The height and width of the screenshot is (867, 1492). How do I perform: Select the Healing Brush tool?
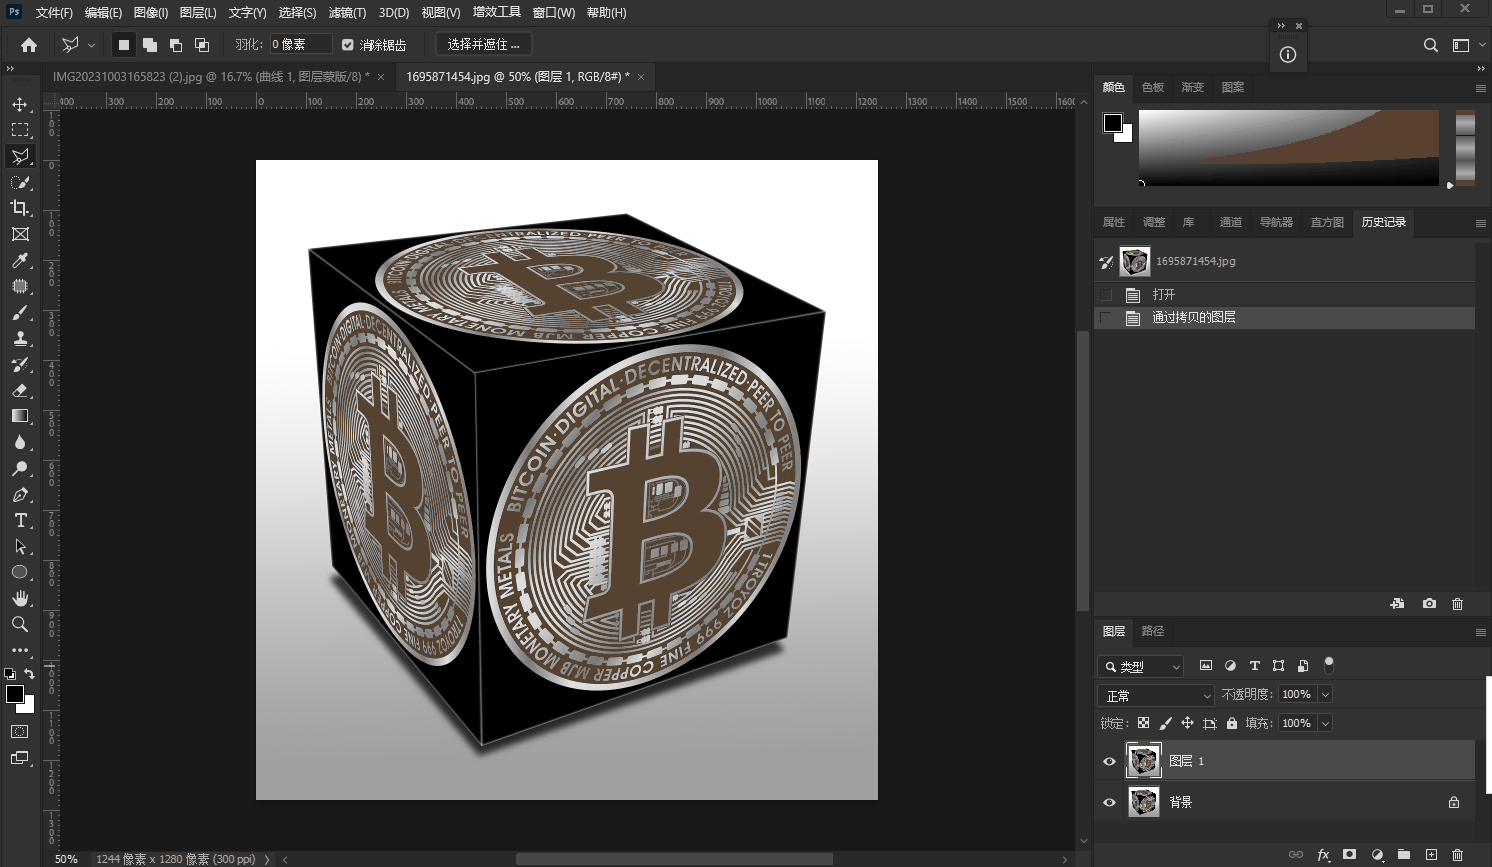(x=20, y=286)
